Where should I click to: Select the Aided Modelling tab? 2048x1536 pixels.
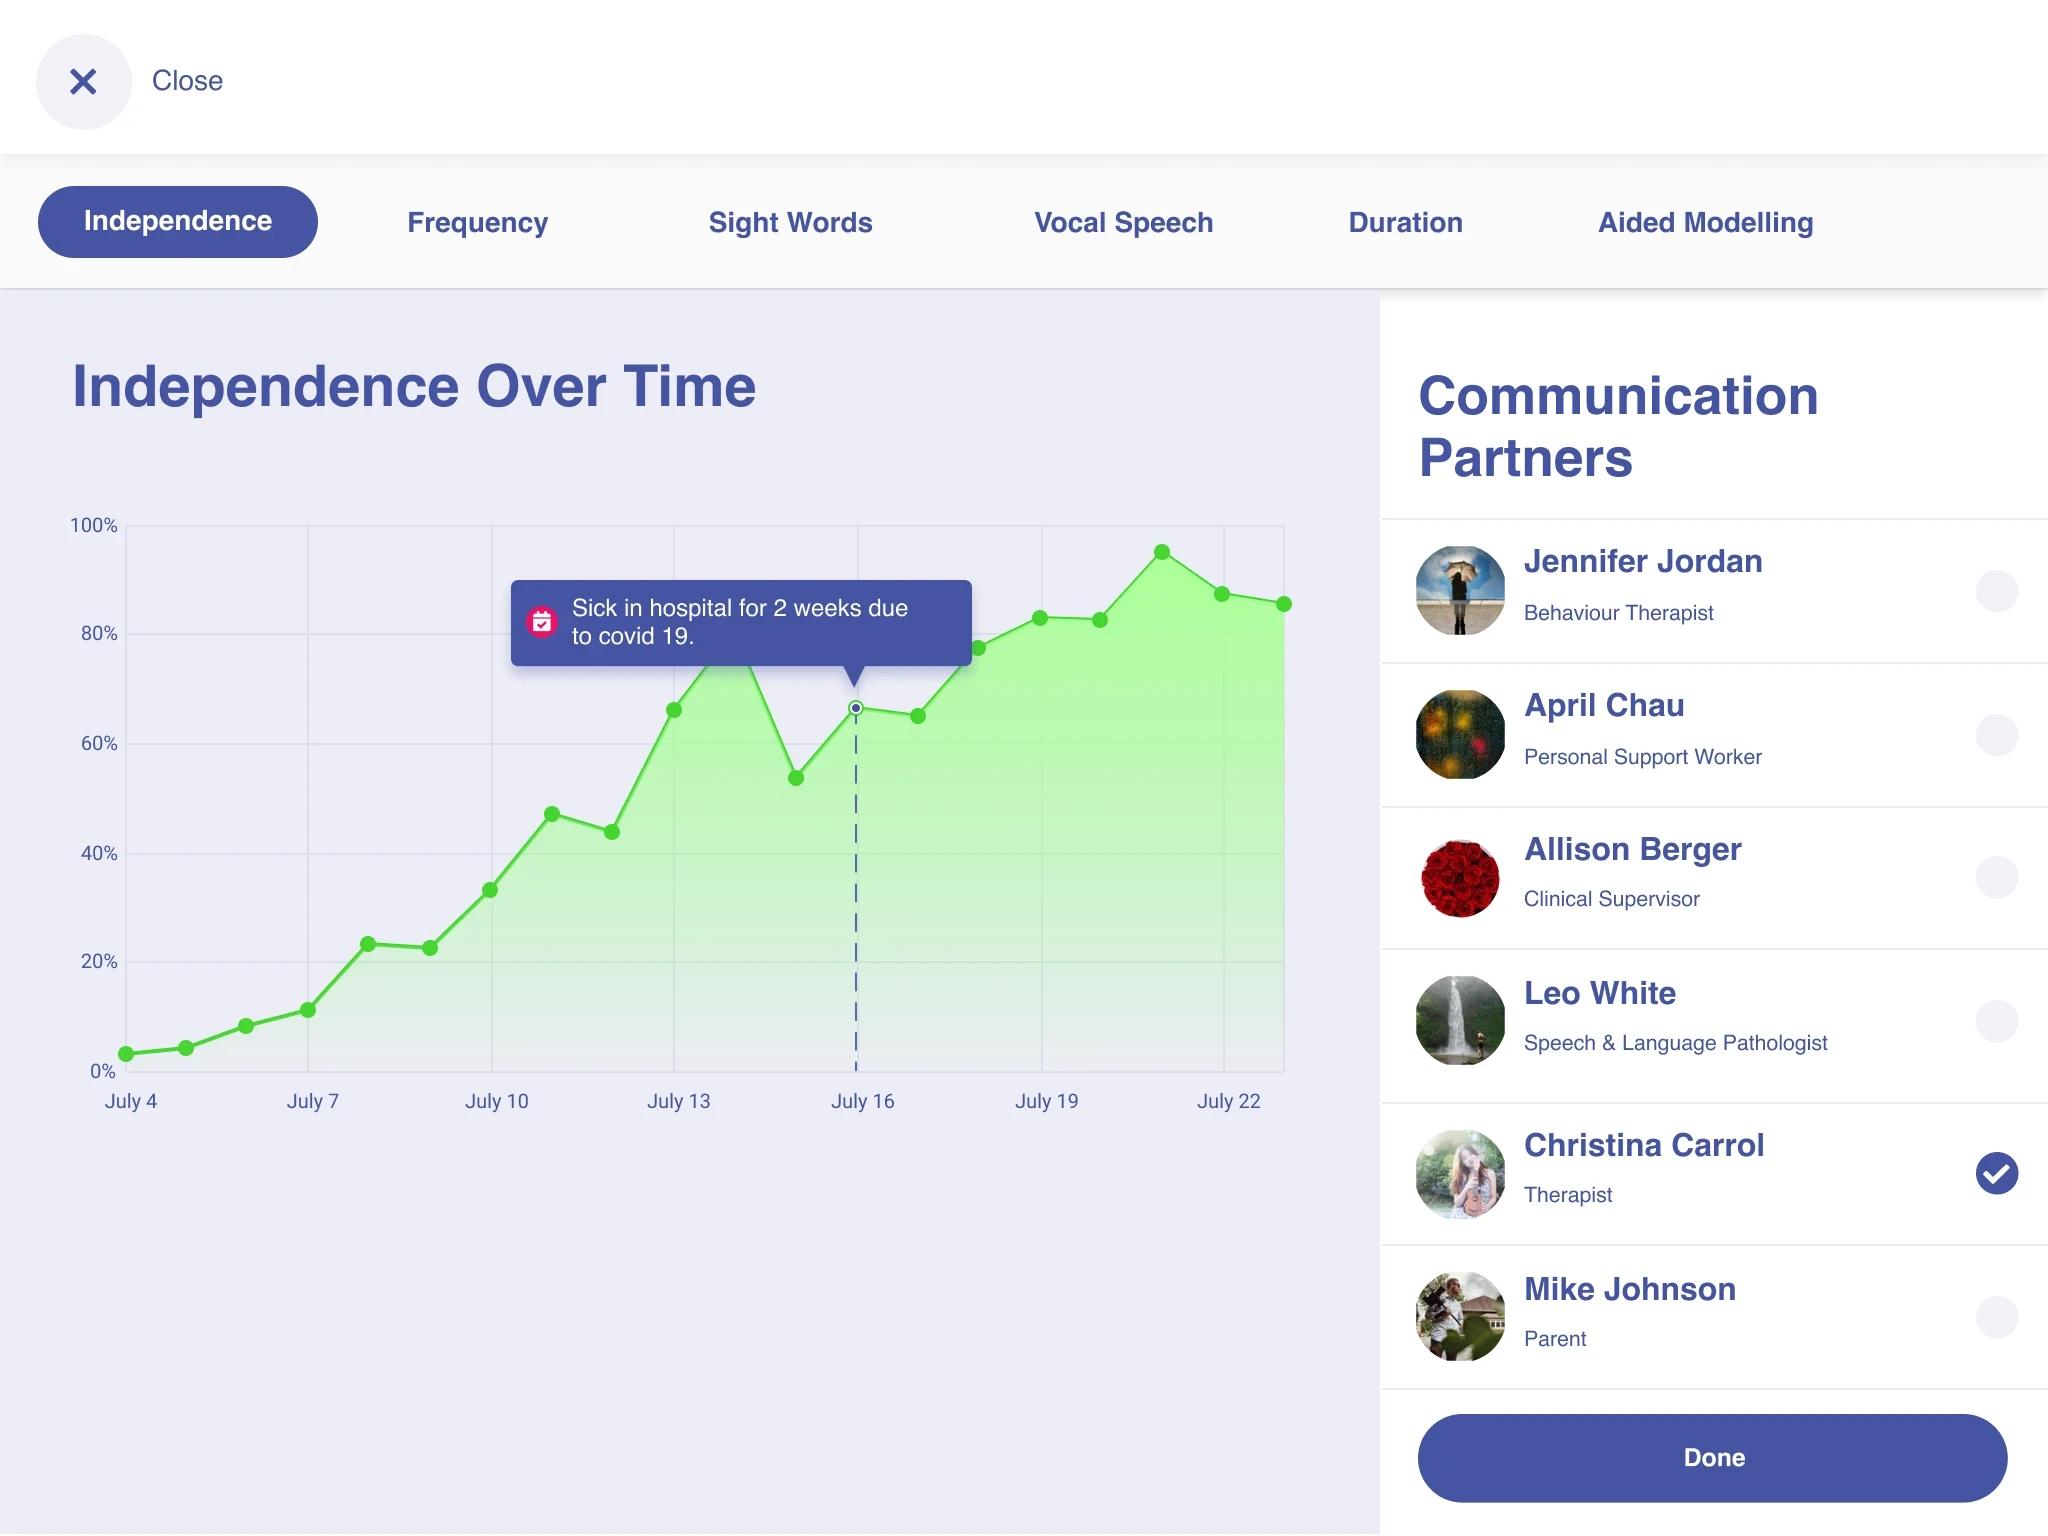(1705, 222)
